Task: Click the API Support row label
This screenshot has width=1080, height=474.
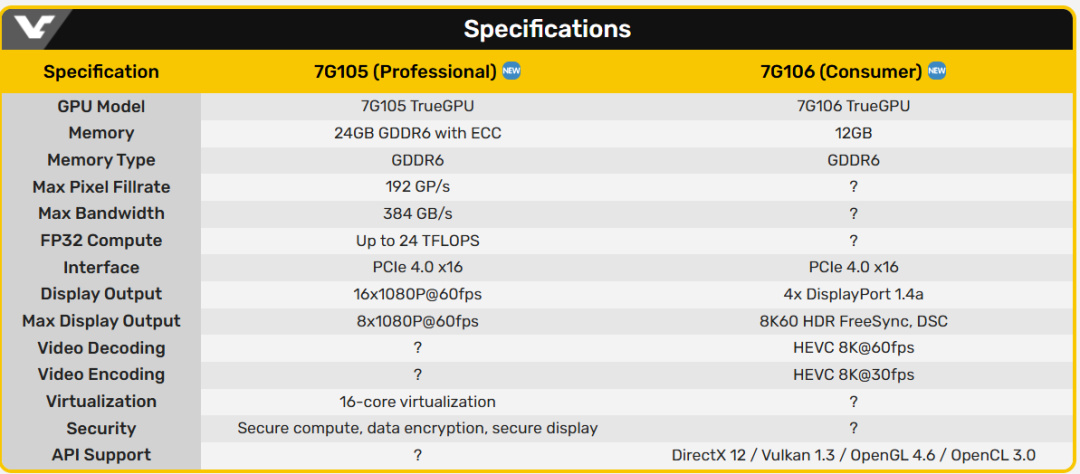Action: pyautogui.click(x=101, y=455)
